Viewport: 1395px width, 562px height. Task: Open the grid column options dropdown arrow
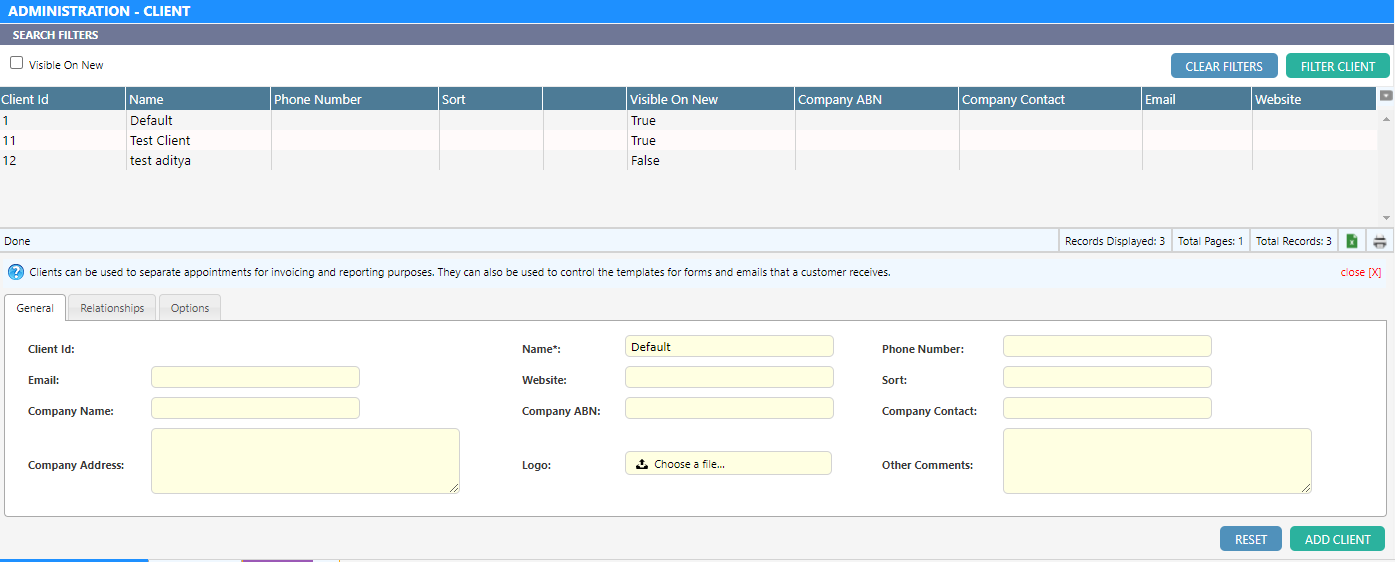(x=1386, y=96)
